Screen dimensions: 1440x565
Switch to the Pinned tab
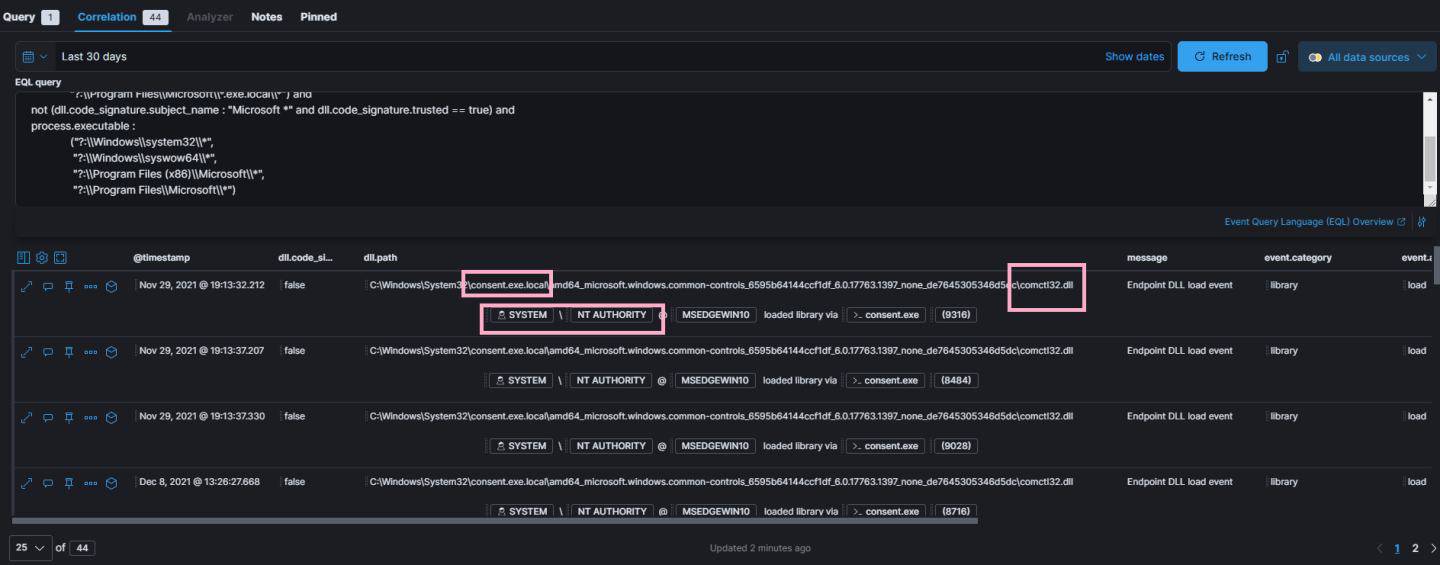tap(318, 17)
